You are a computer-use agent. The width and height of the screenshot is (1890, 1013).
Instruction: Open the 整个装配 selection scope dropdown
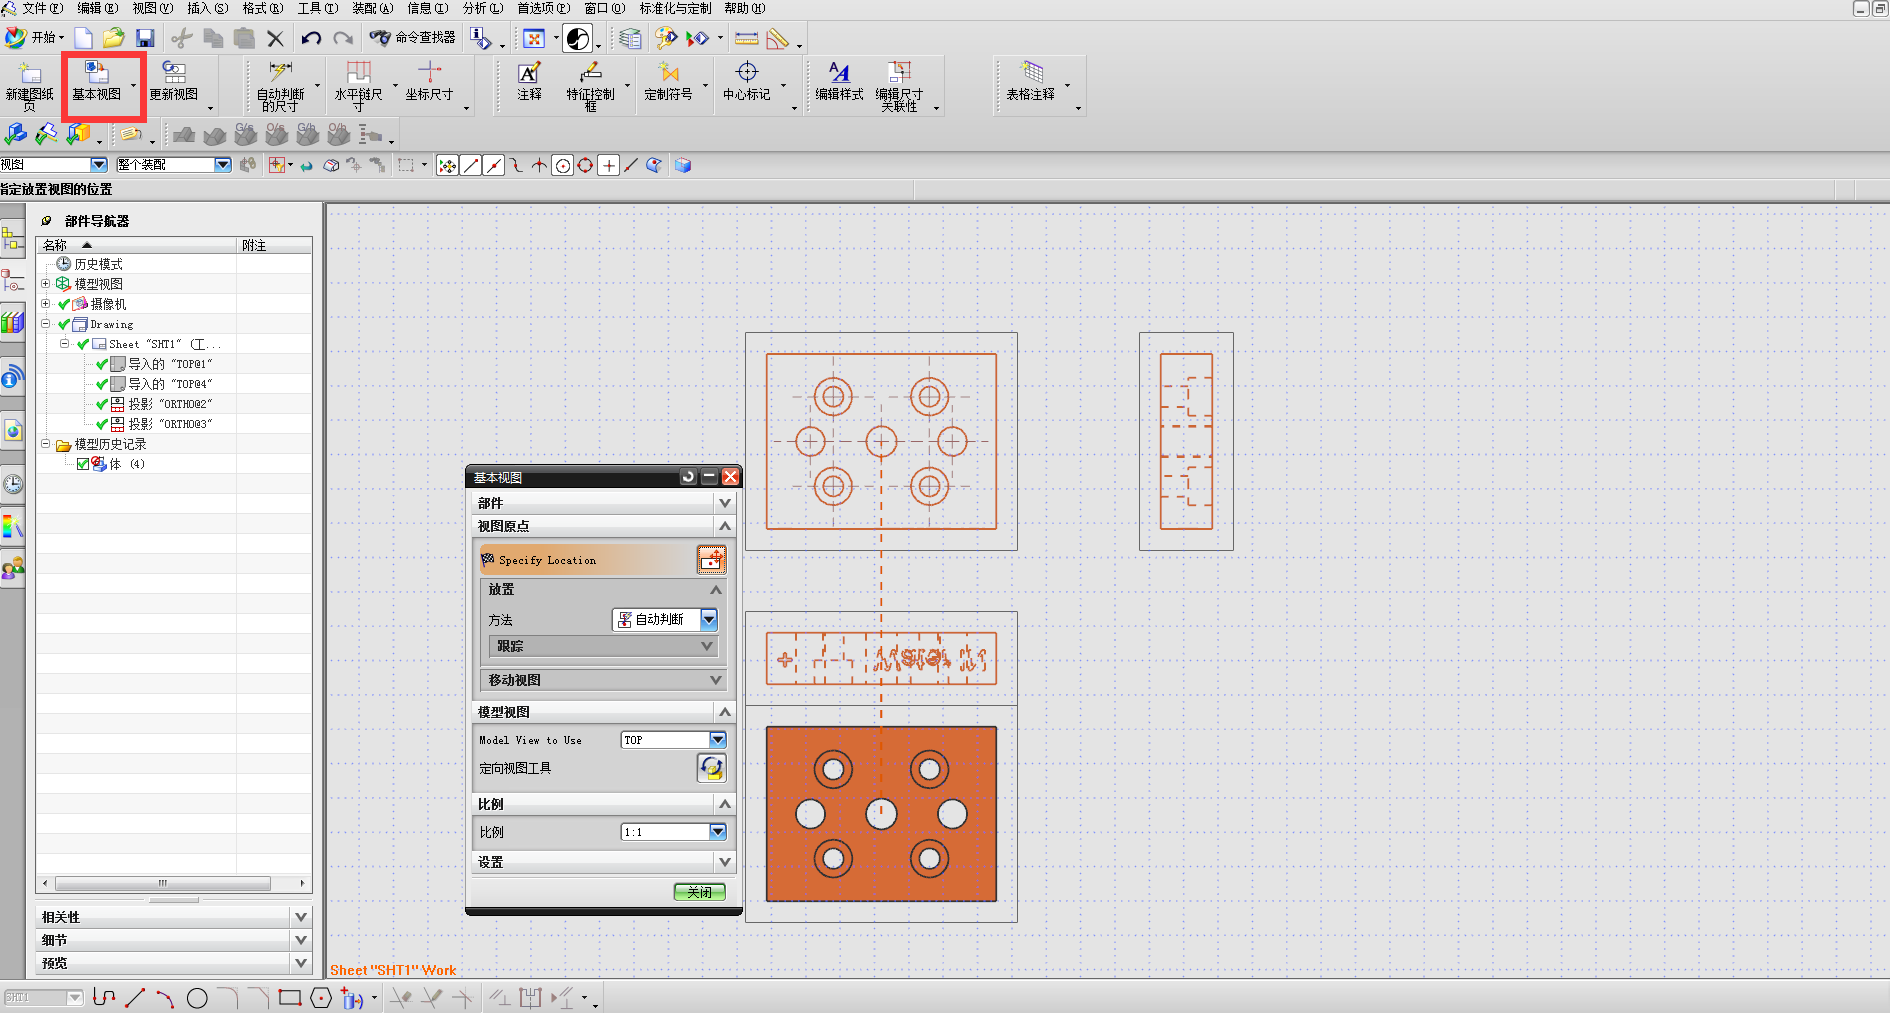pos(223,165)
